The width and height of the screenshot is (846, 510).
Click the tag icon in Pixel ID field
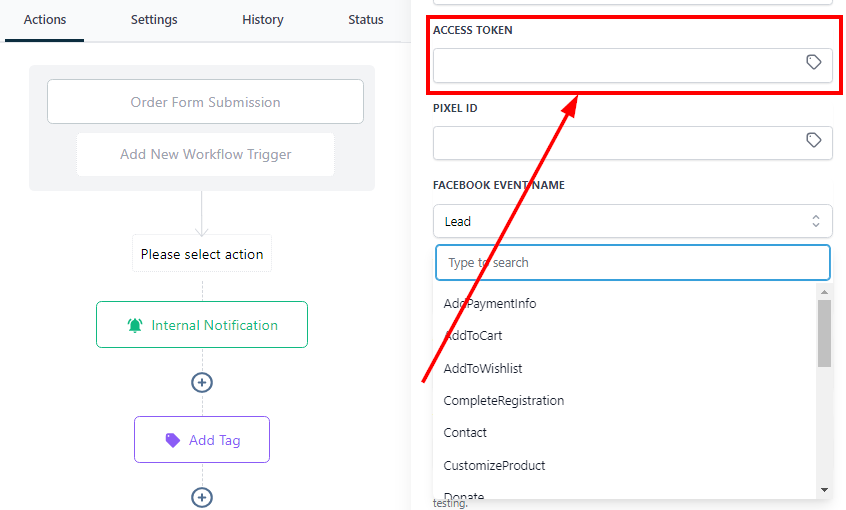pyautogui.click(x=814, y=141)
